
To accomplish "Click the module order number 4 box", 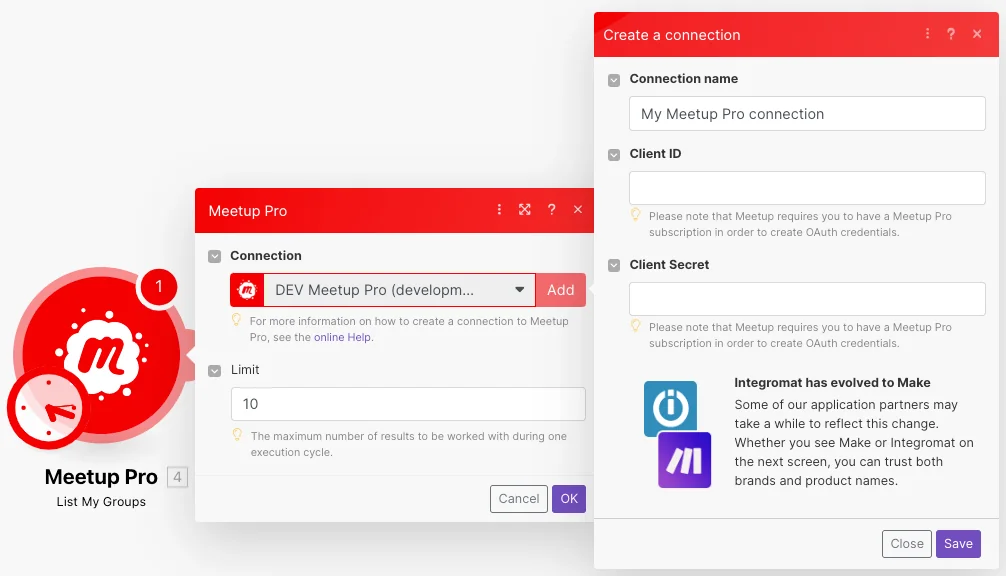I will [x=177, y=477].
